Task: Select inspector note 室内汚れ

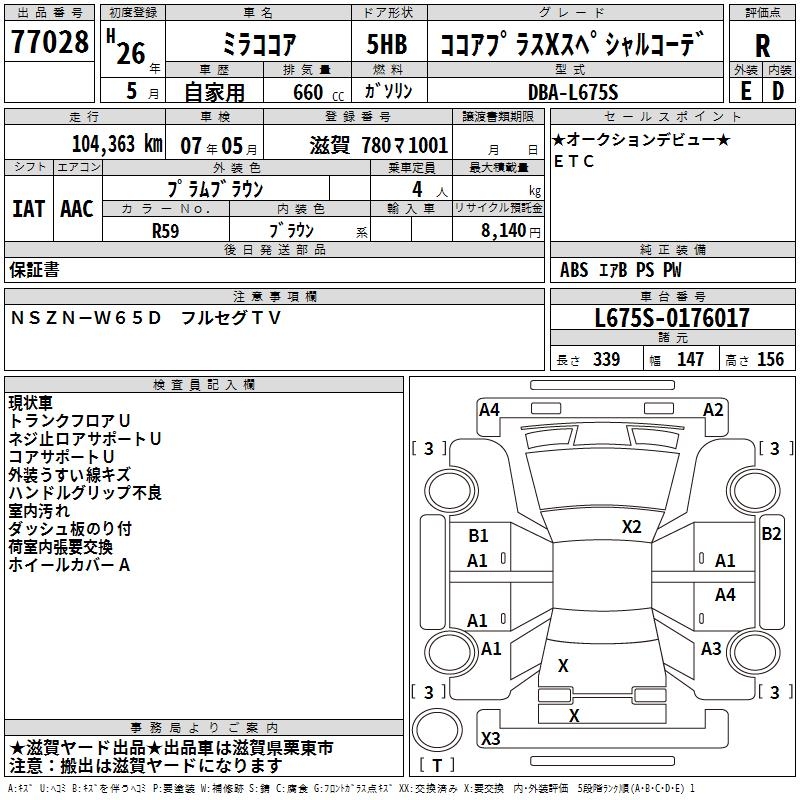Action: [39, 511]
